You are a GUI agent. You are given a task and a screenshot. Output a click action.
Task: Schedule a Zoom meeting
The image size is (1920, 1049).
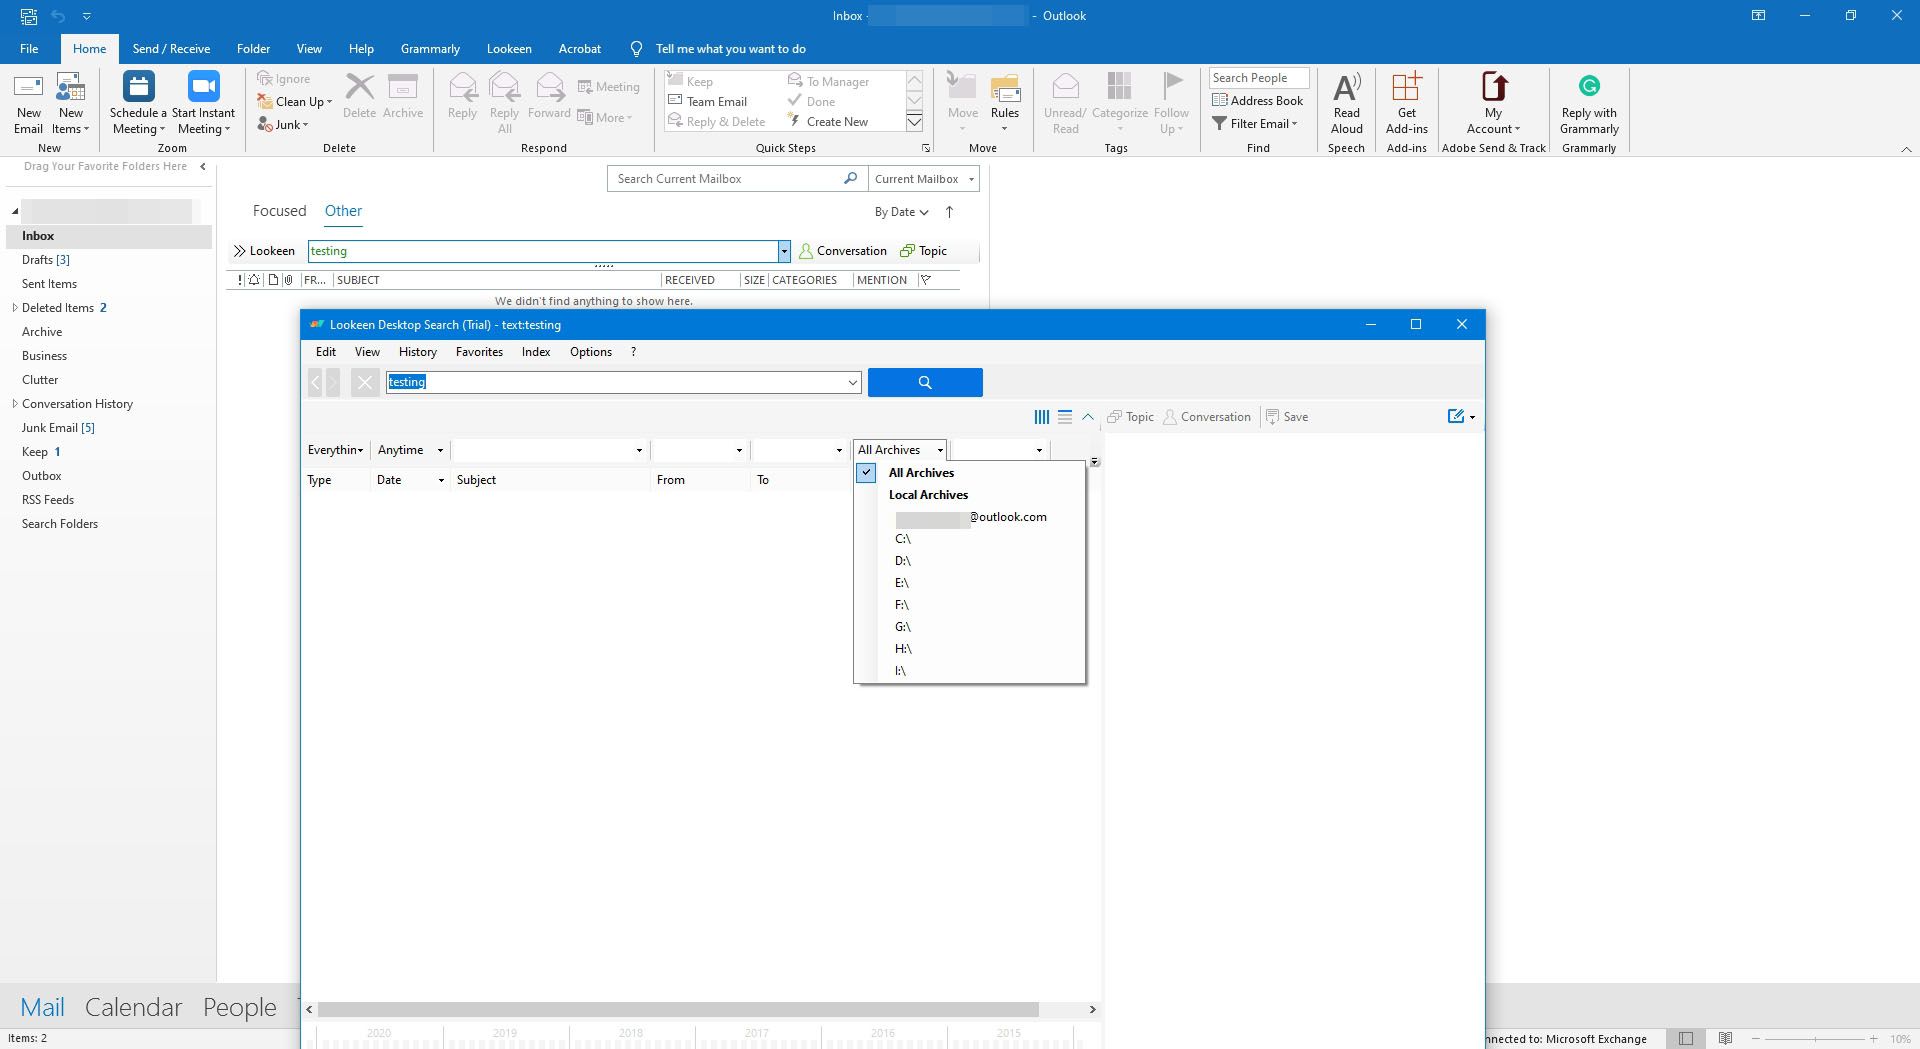pos(138,103)
